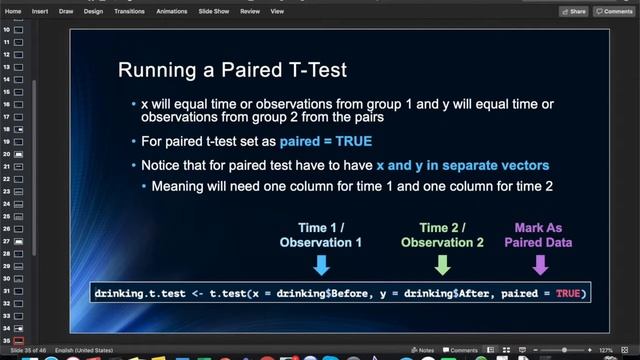Viewport: 640px width, 360px height.
Task: Select slide 23 thumbnail
Action: point(18,191)
